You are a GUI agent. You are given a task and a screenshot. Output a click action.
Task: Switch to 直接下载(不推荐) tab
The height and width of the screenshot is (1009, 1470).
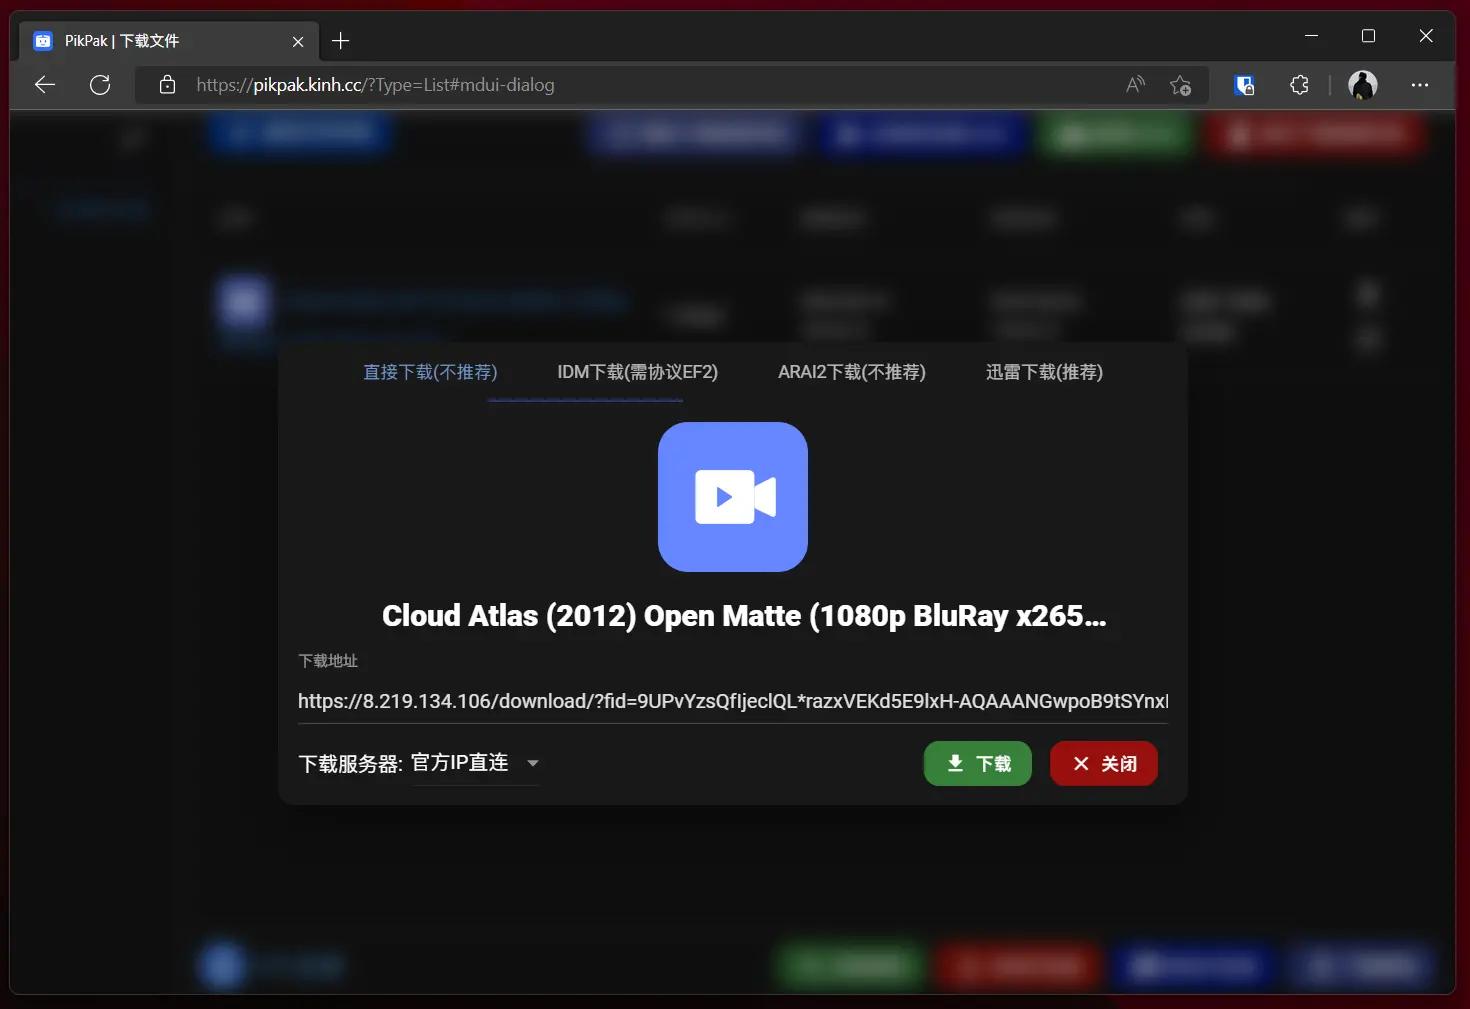click(x=430, y=372)
